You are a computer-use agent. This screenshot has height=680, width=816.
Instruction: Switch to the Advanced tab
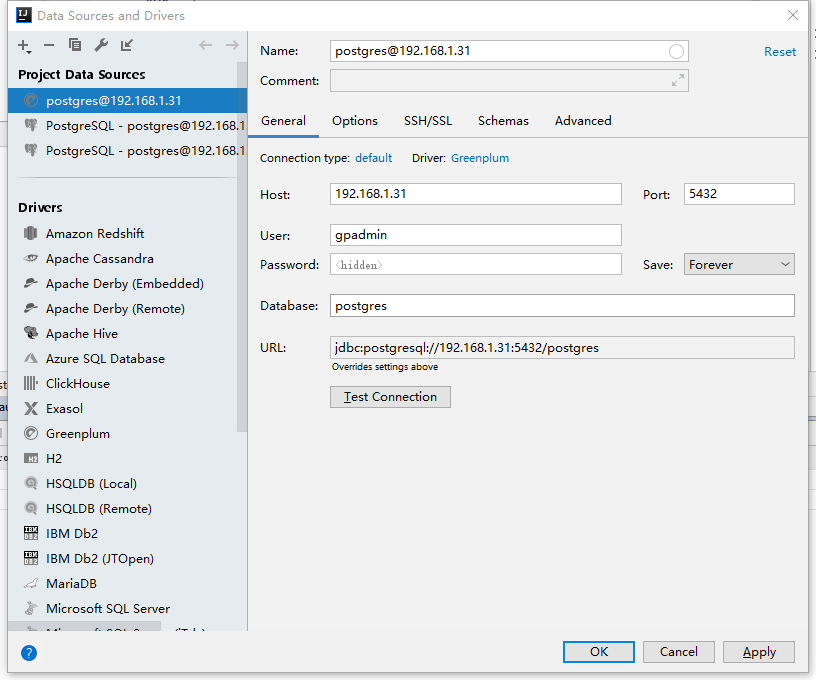pos(583,121)
